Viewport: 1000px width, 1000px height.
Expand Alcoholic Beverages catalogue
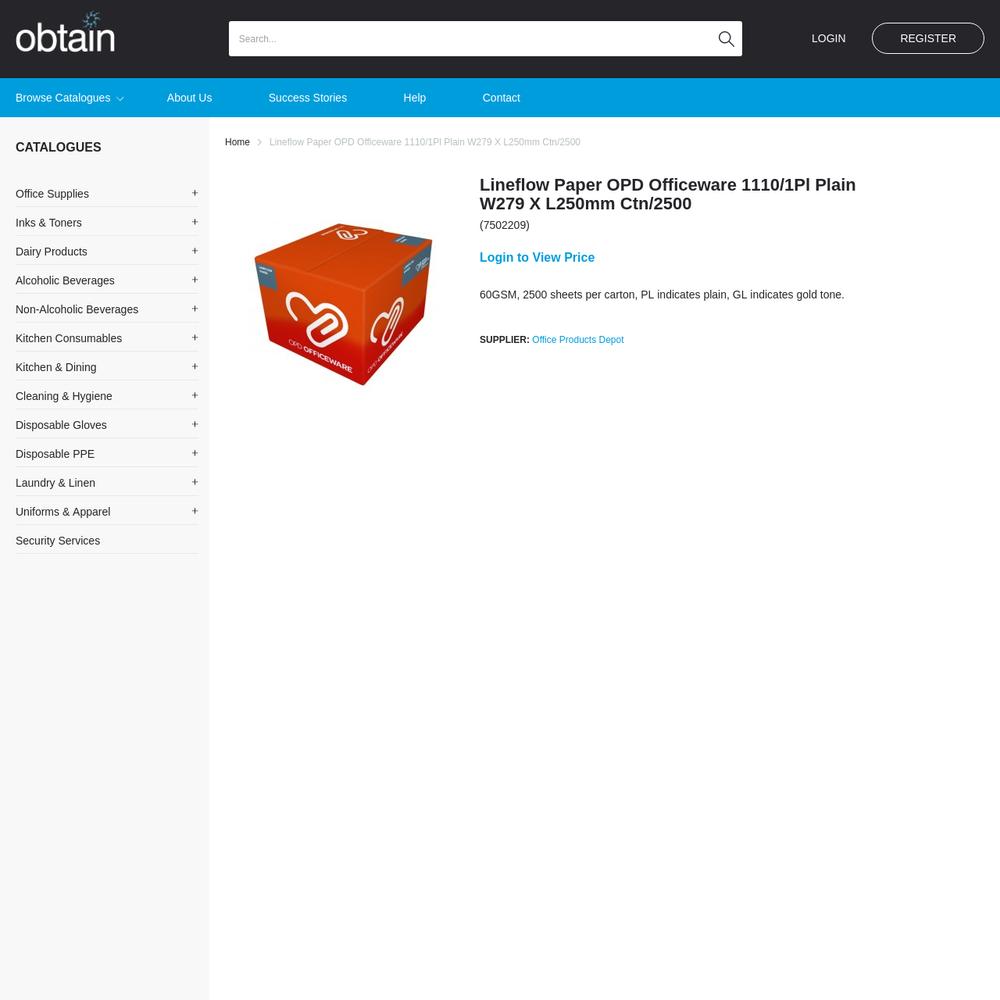[x=195, y=280]
